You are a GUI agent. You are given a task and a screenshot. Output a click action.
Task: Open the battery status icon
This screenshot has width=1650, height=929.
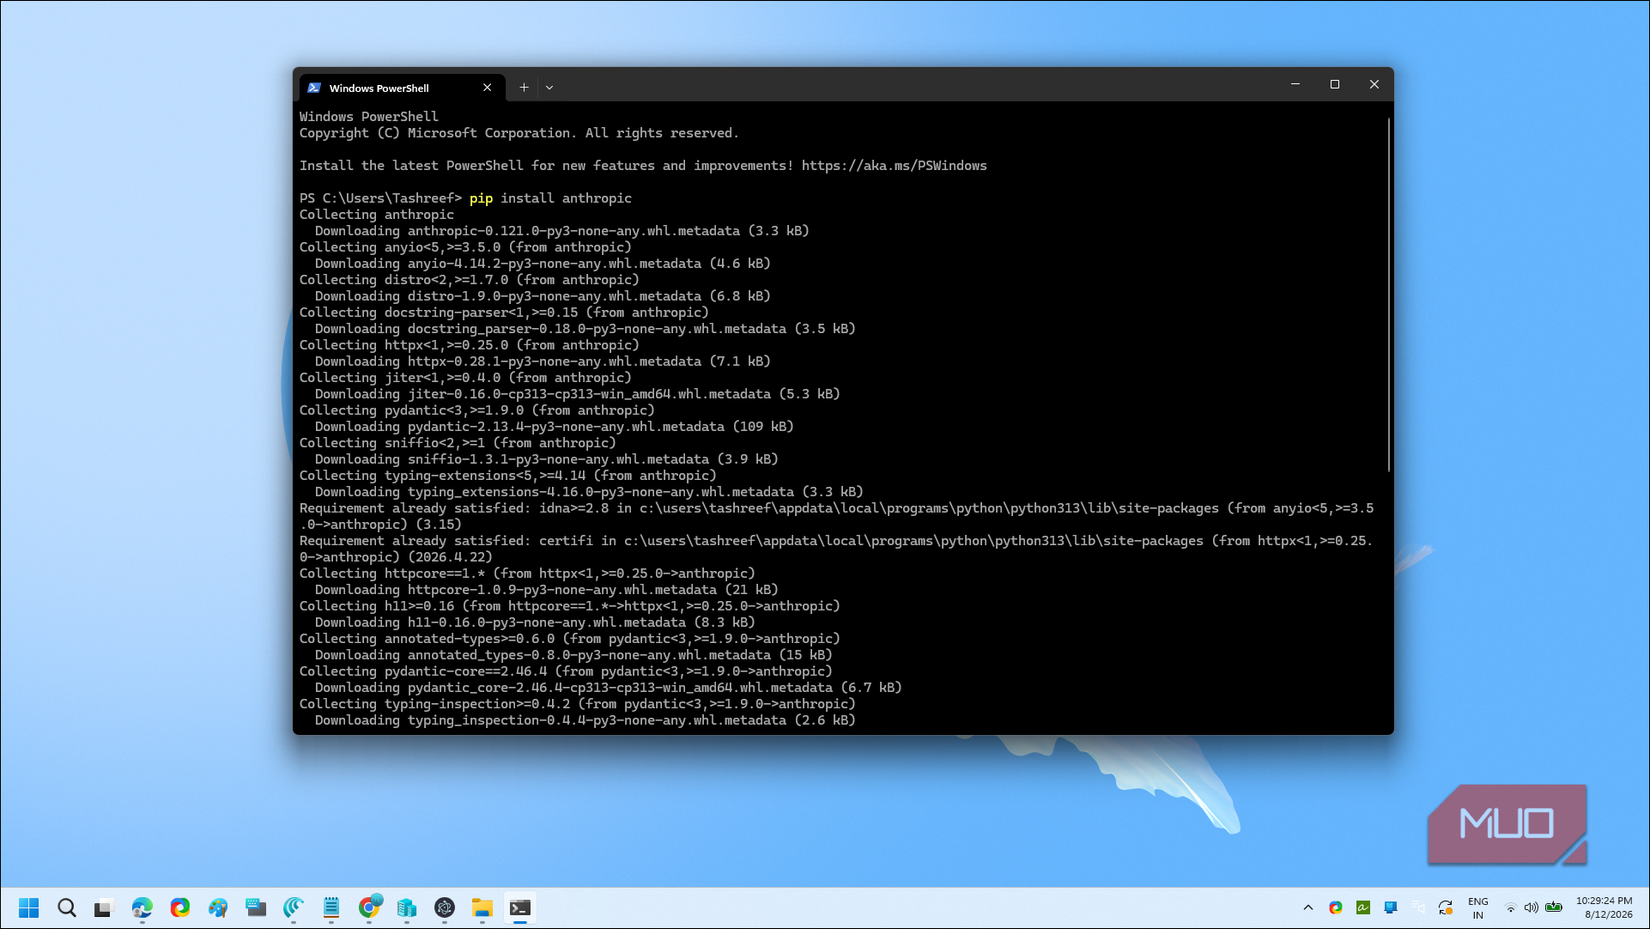pos(1553,908)
